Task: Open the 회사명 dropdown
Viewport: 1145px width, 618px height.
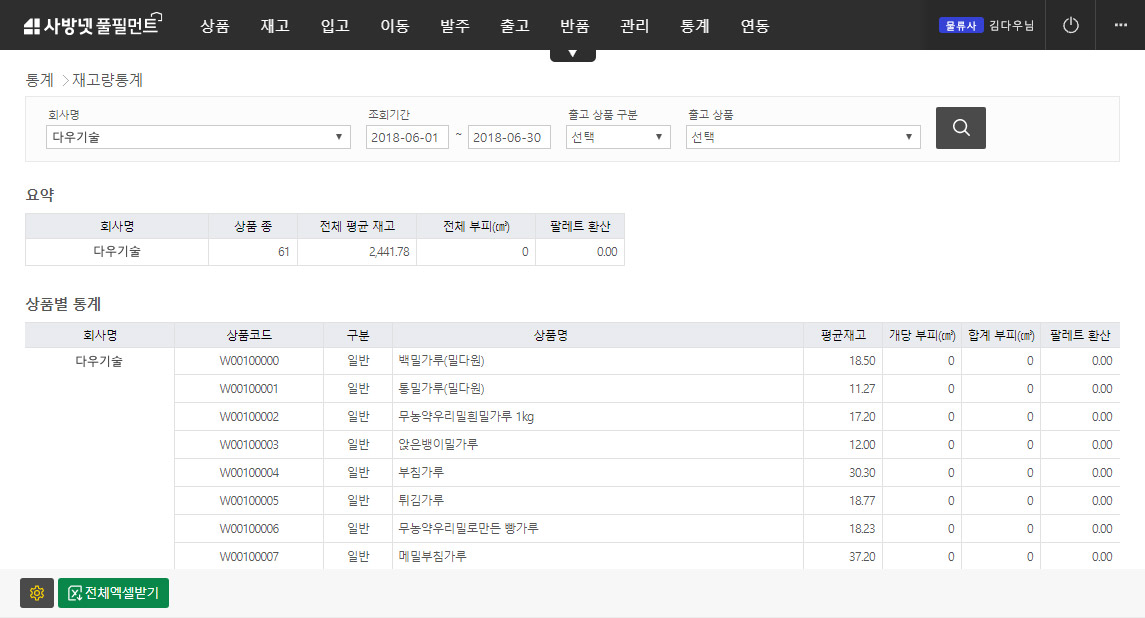Action: (198, 137)
